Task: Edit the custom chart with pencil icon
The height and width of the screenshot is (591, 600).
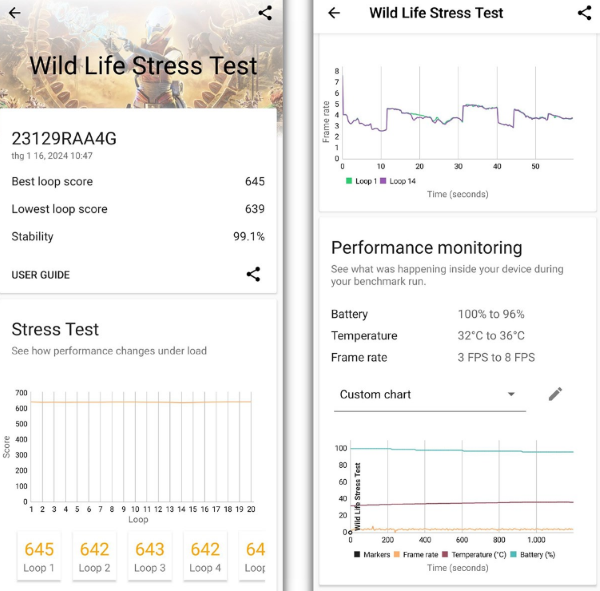Action: (555, 394)
